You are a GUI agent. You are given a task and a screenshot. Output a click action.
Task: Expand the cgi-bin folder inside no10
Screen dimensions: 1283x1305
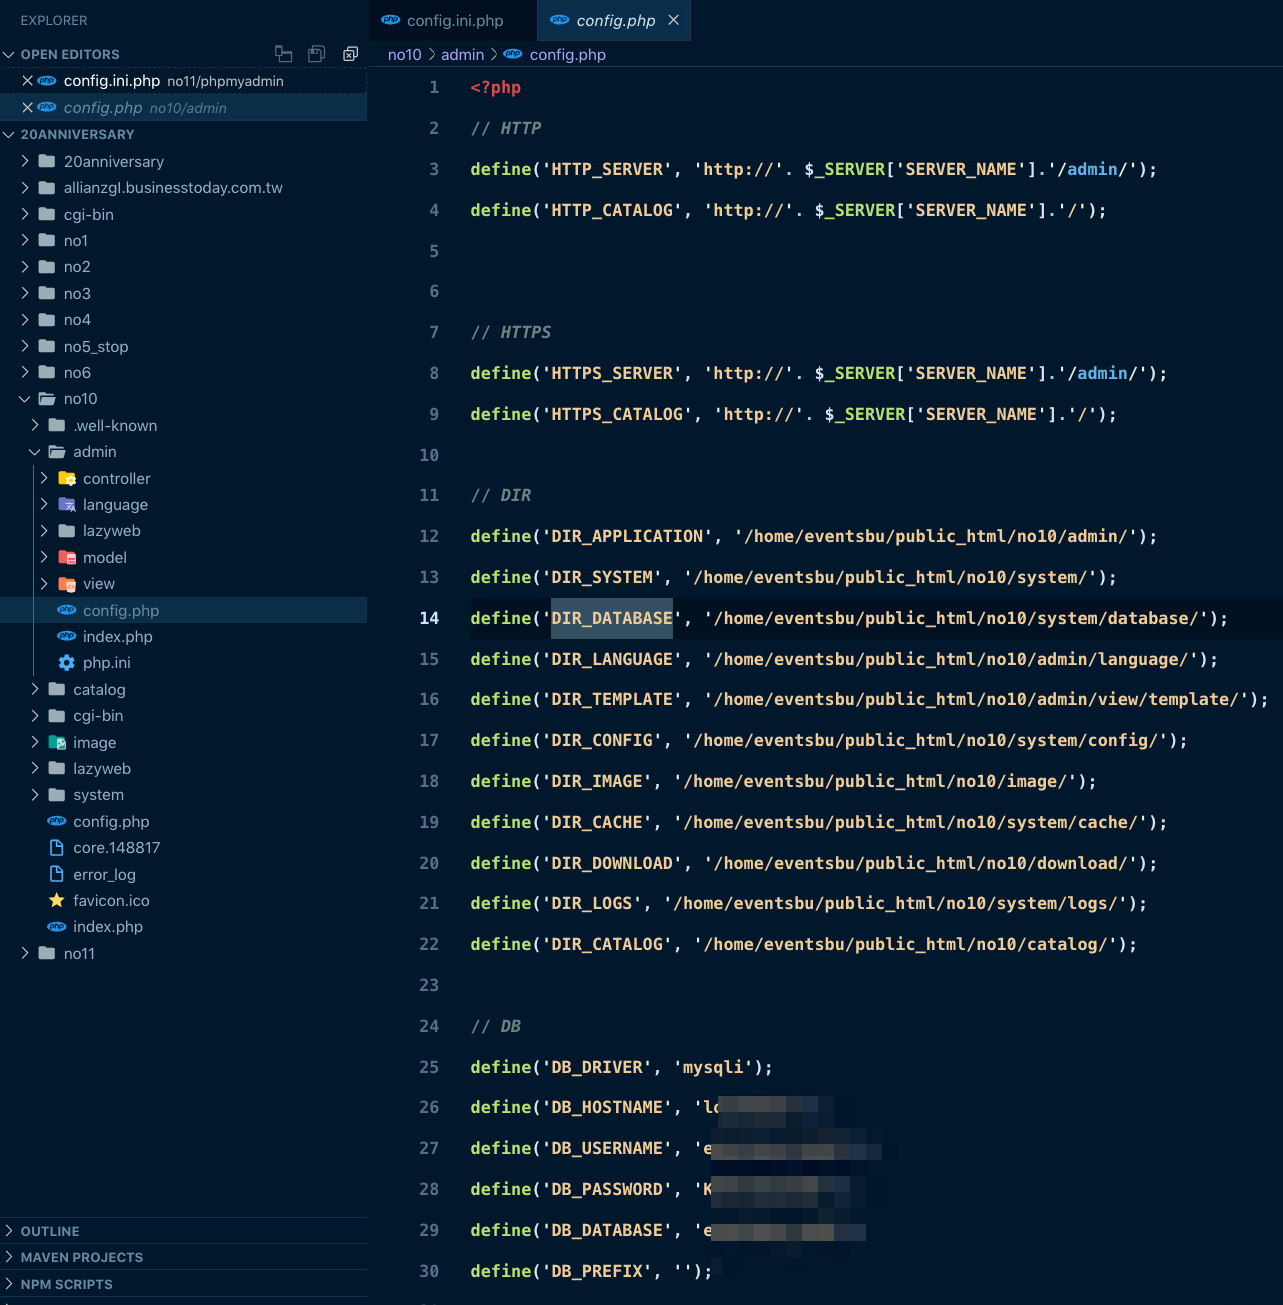click(35, 715)
